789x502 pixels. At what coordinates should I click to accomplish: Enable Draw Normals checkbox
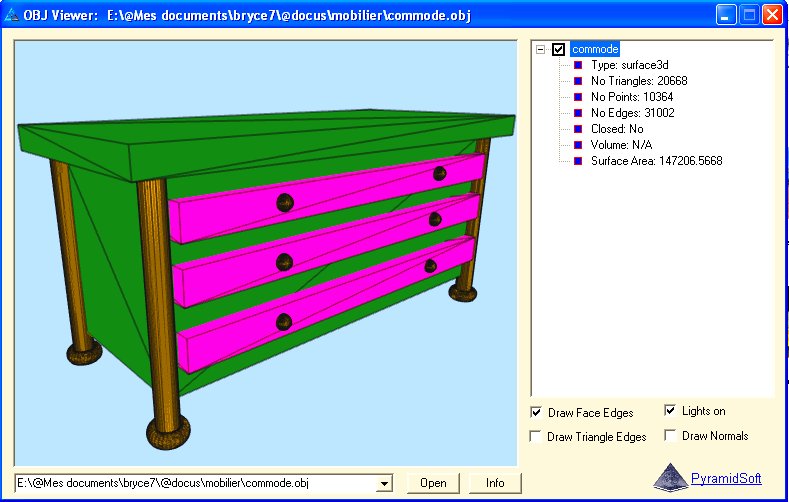(670, 435)
